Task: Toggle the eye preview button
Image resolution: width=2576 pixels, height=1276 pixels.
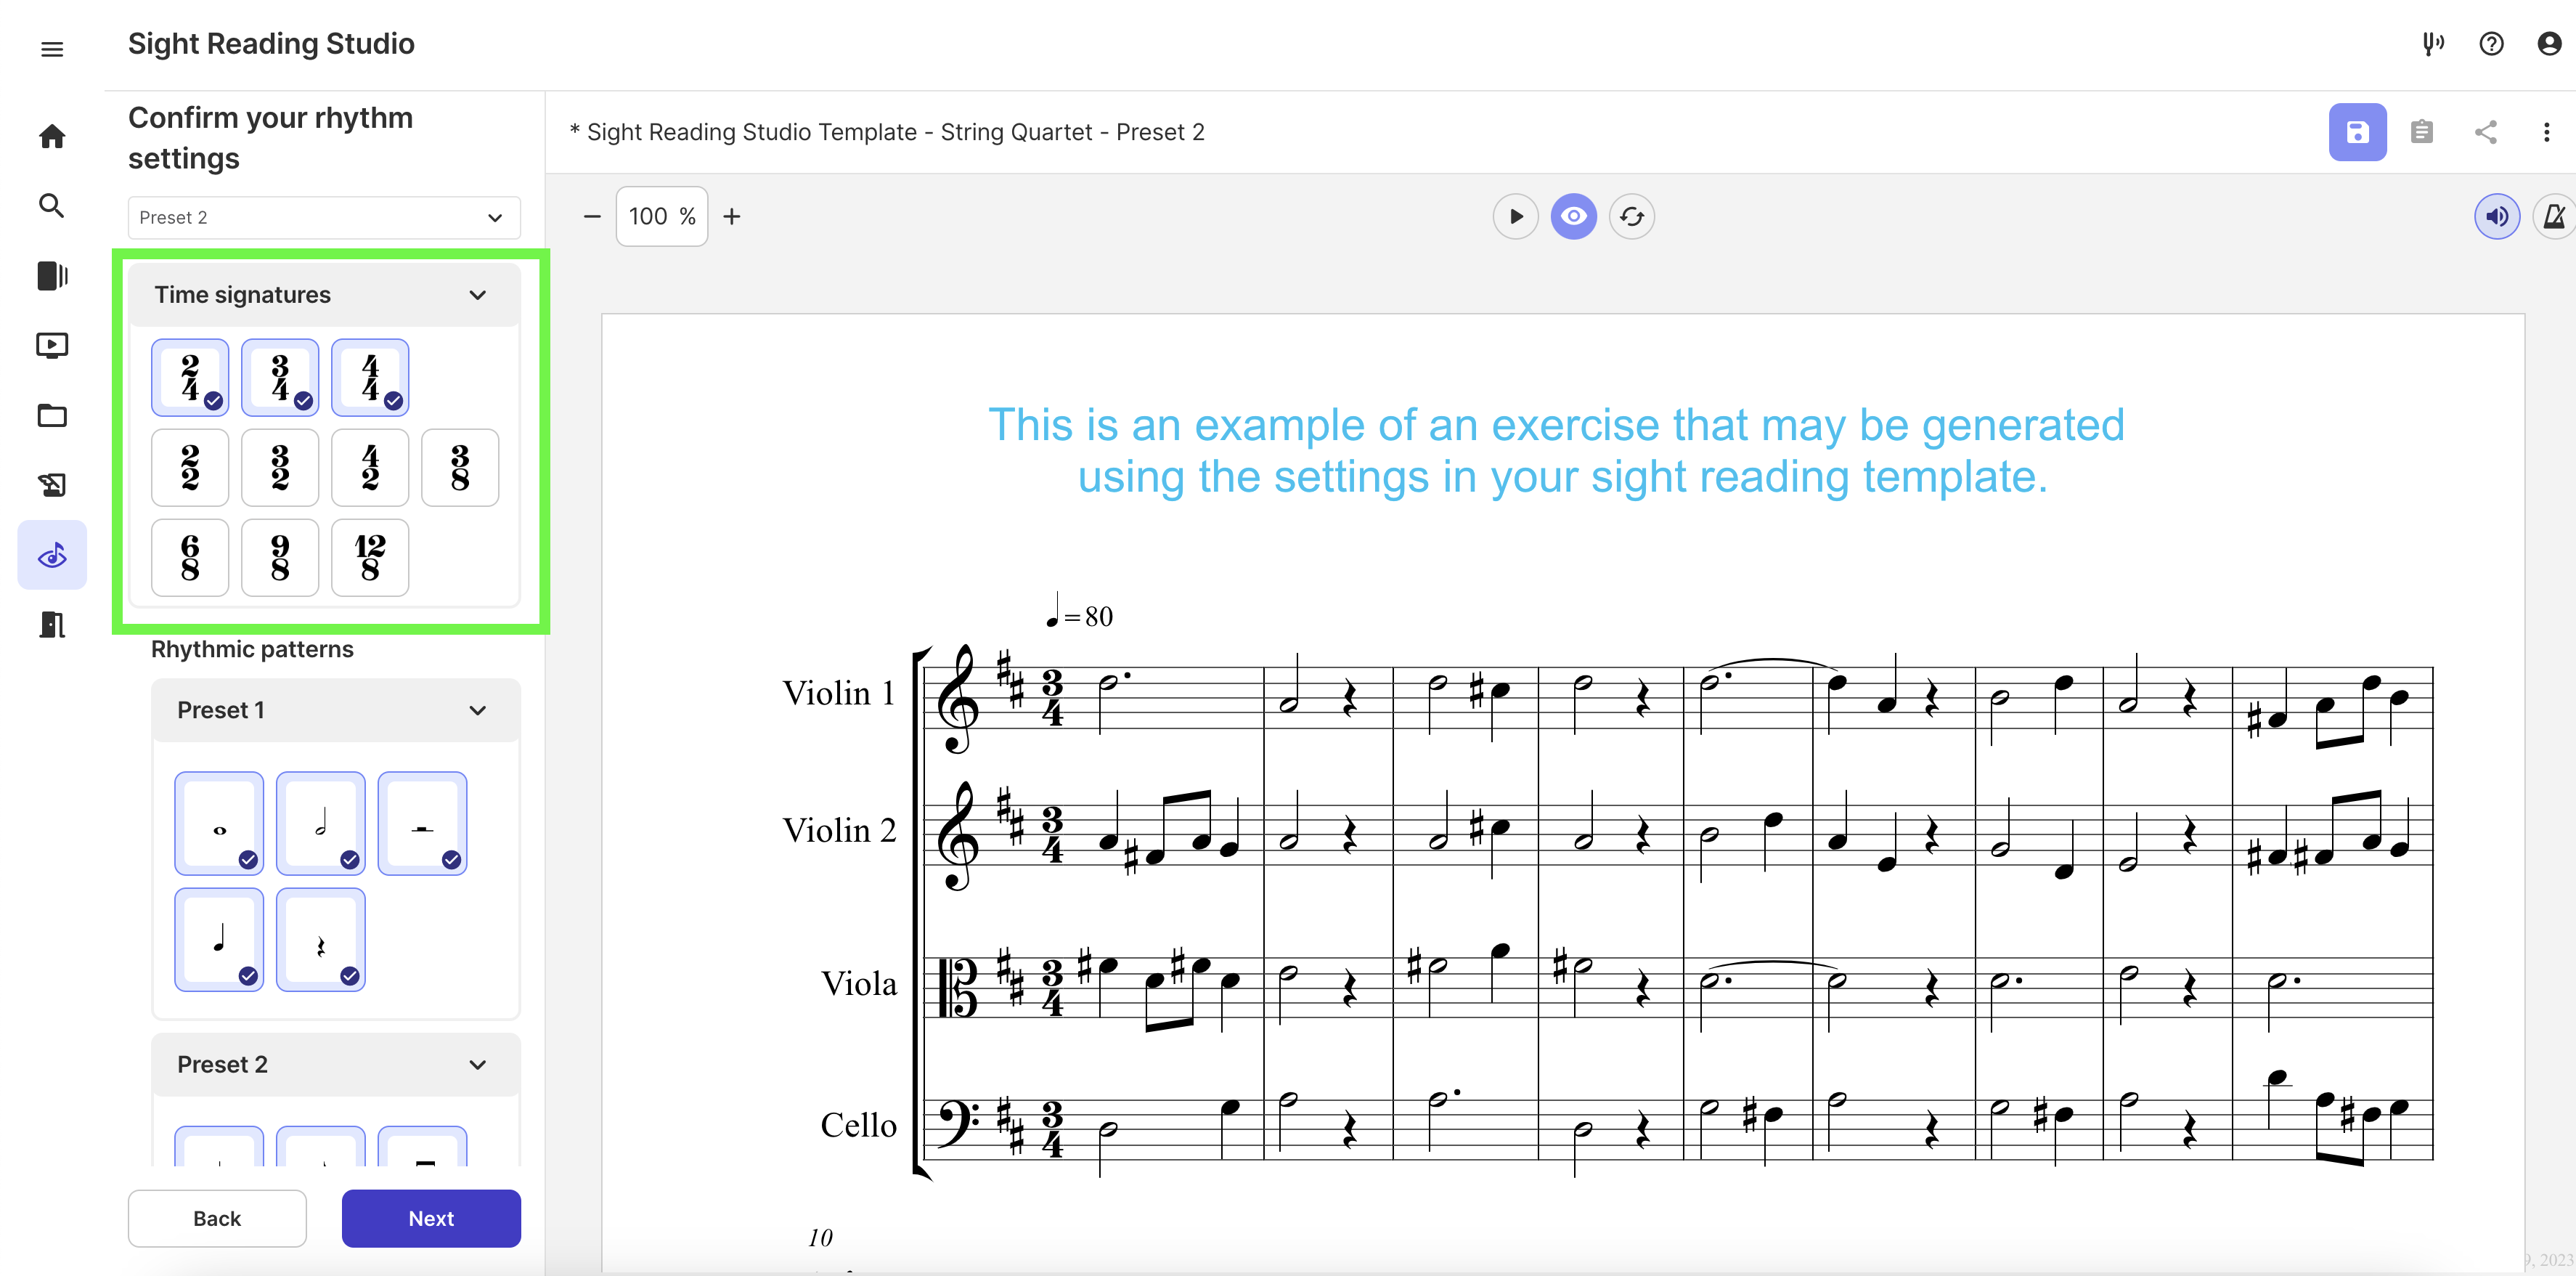Action: pos(1573,216)
